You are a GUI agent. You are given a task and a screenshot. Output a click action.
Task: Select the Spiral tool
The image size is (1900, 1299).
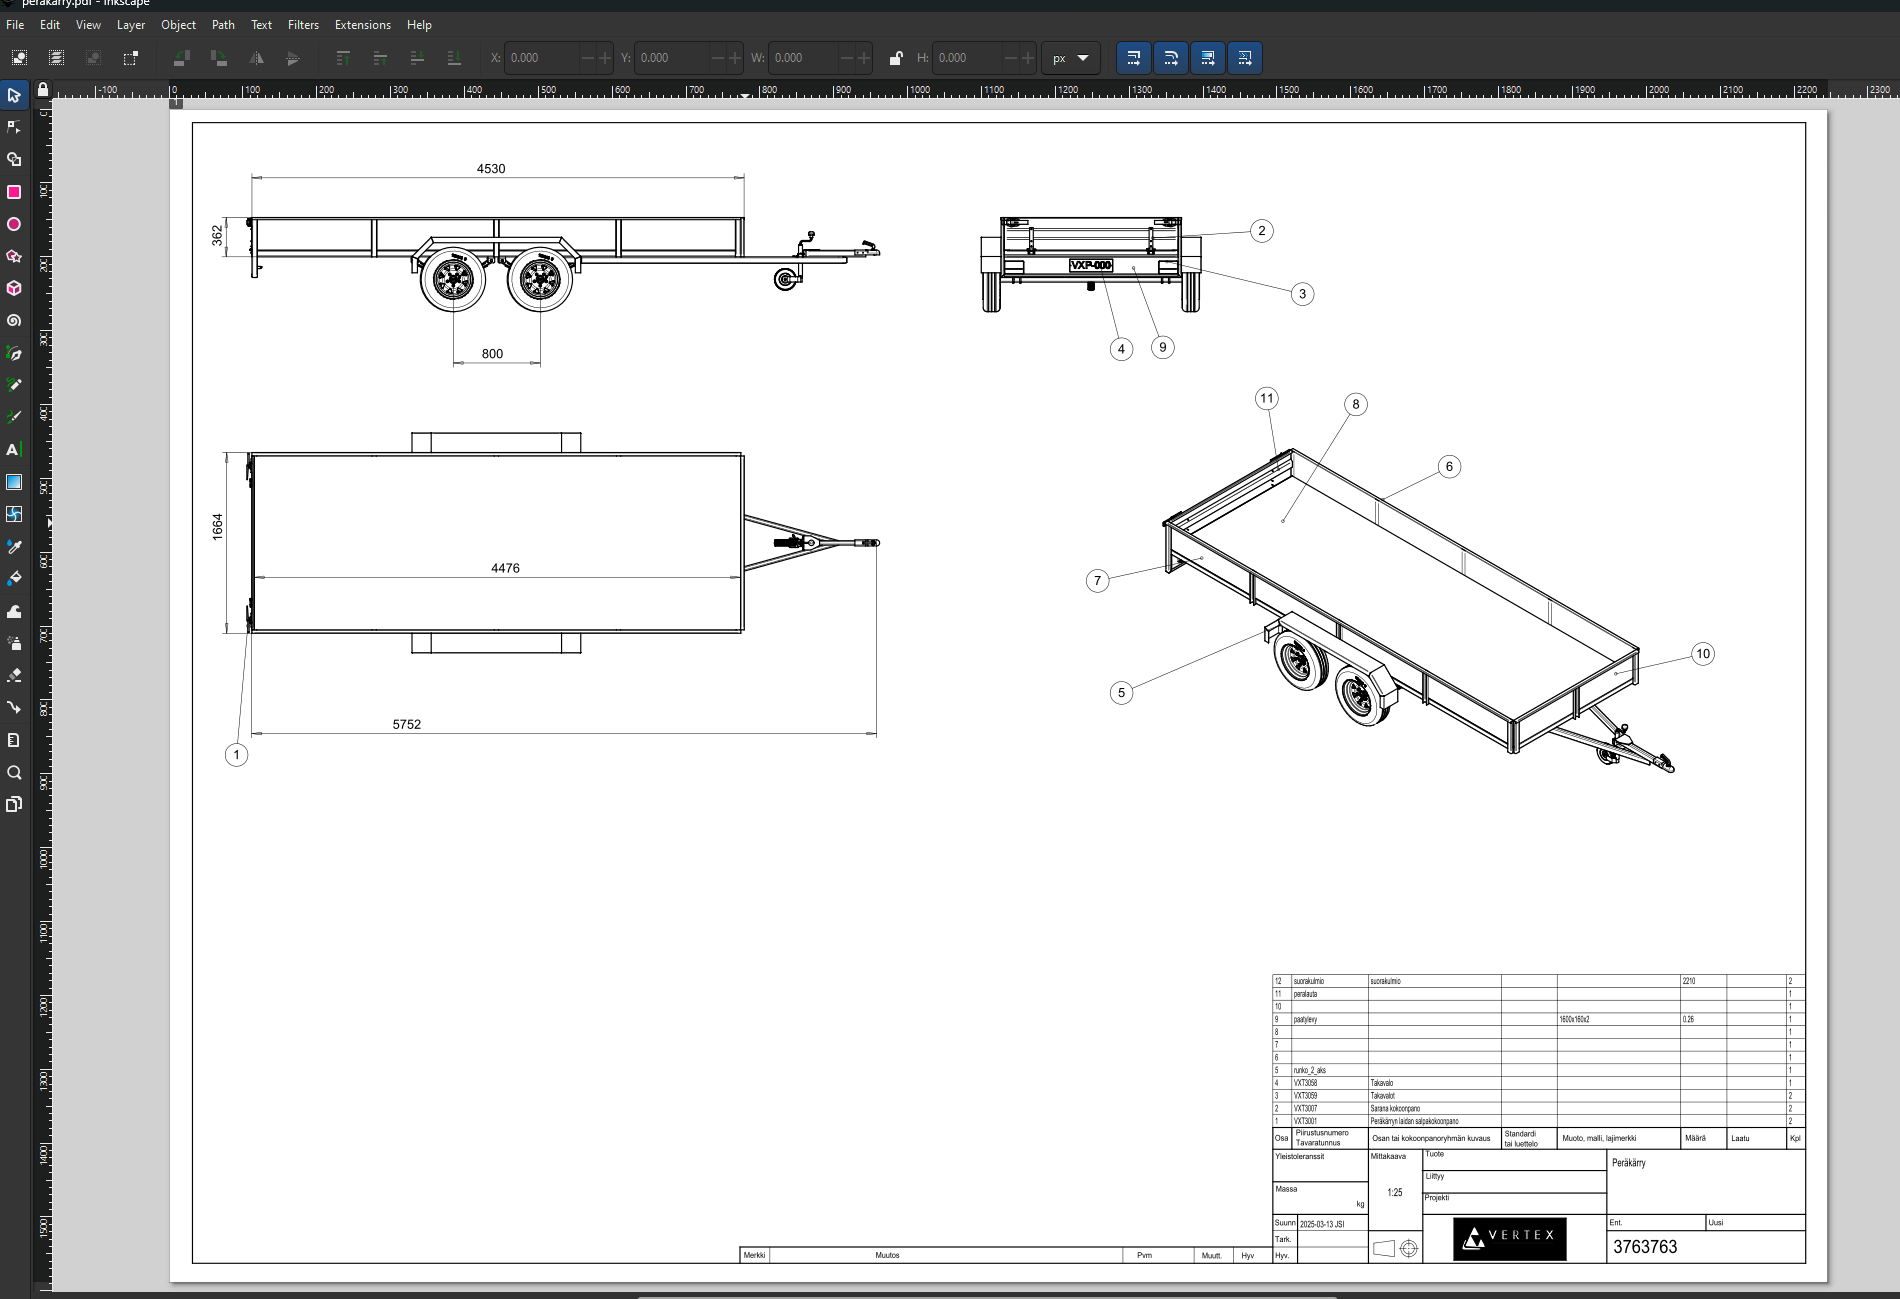tap(14, 321)
